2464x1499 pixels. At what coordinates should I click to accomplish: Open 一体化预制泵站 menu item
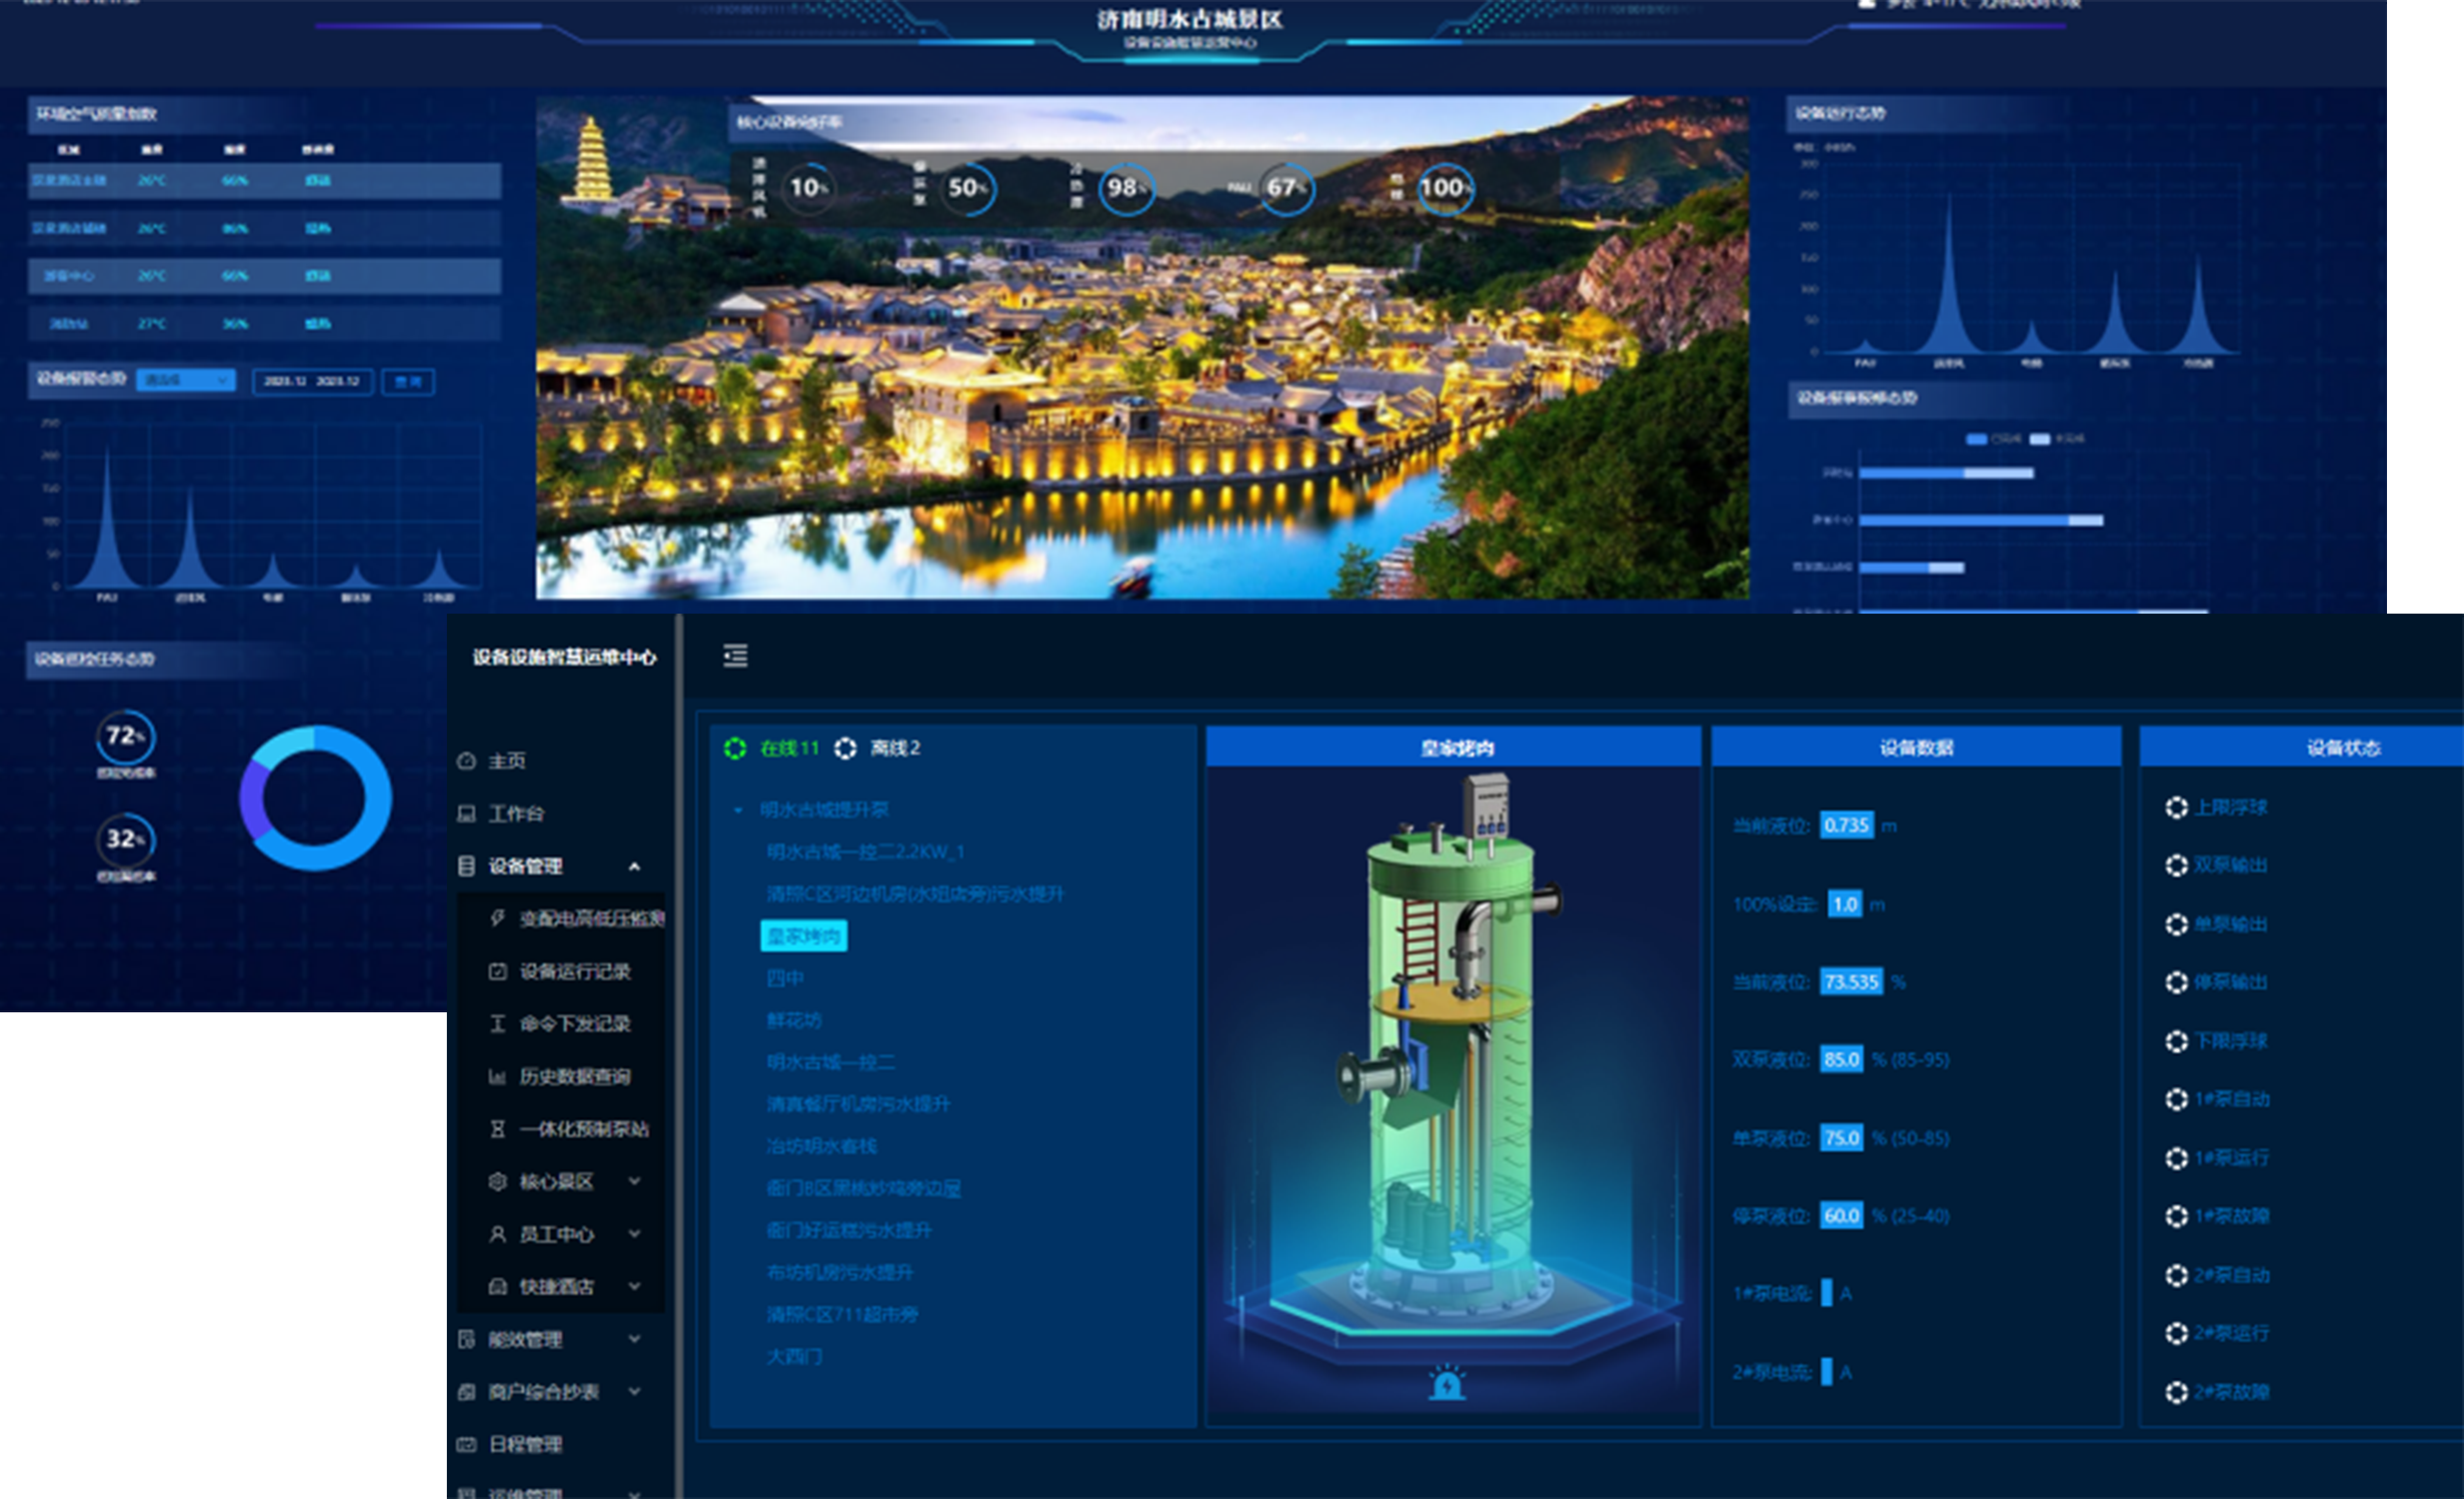584,1129
